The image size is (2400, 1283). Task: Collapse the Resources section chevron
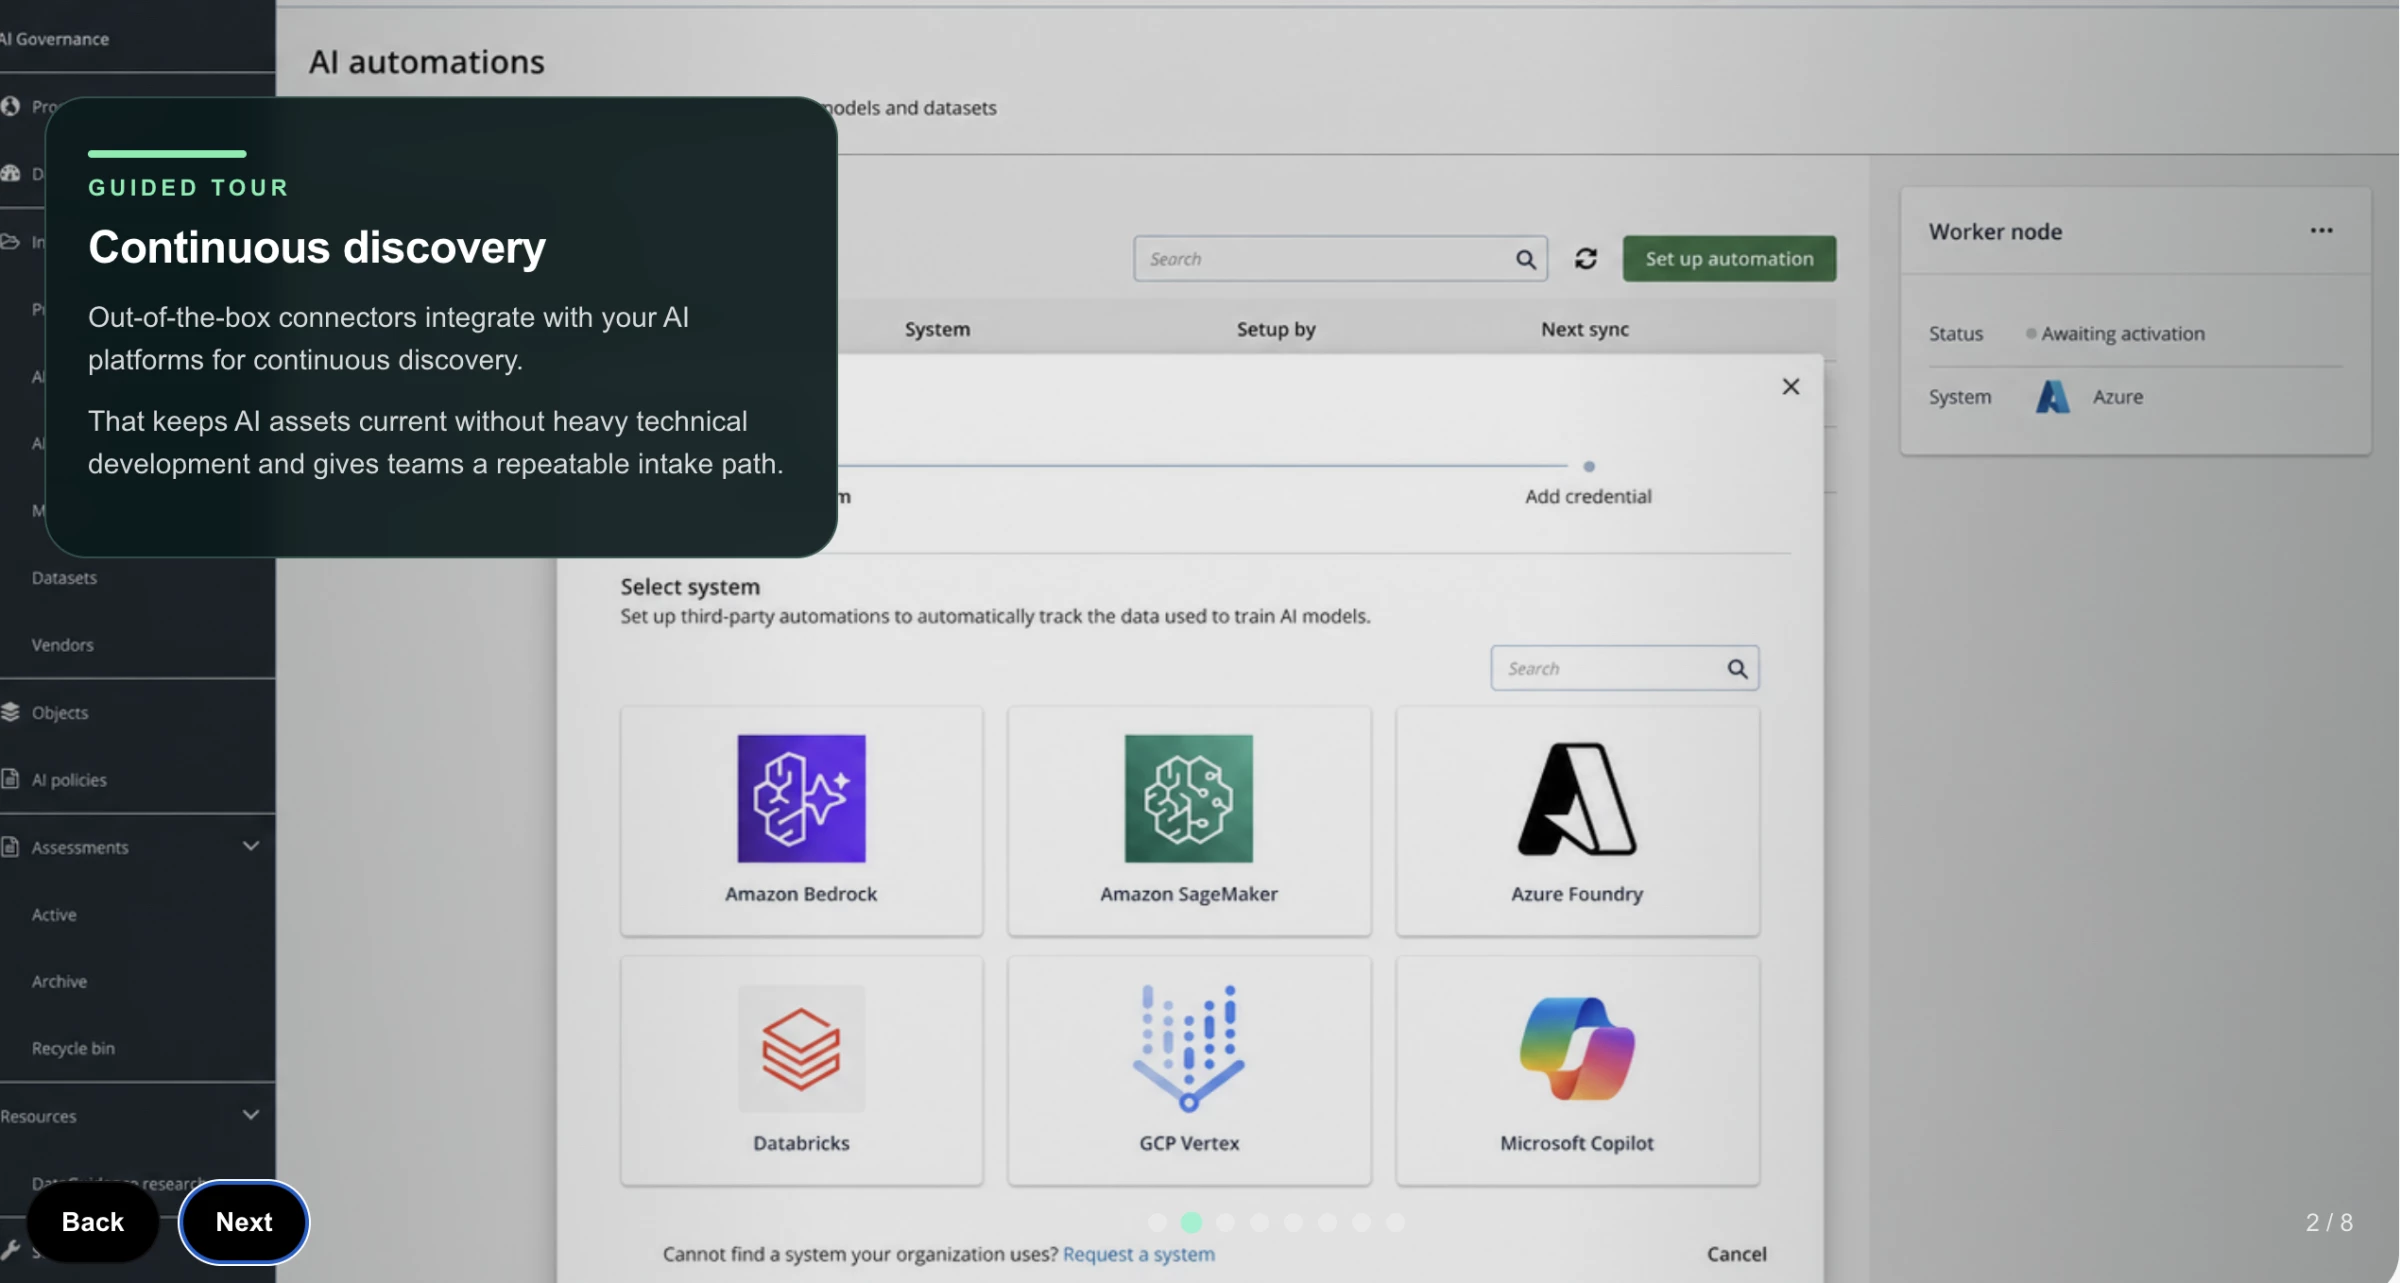point(251,1115)
